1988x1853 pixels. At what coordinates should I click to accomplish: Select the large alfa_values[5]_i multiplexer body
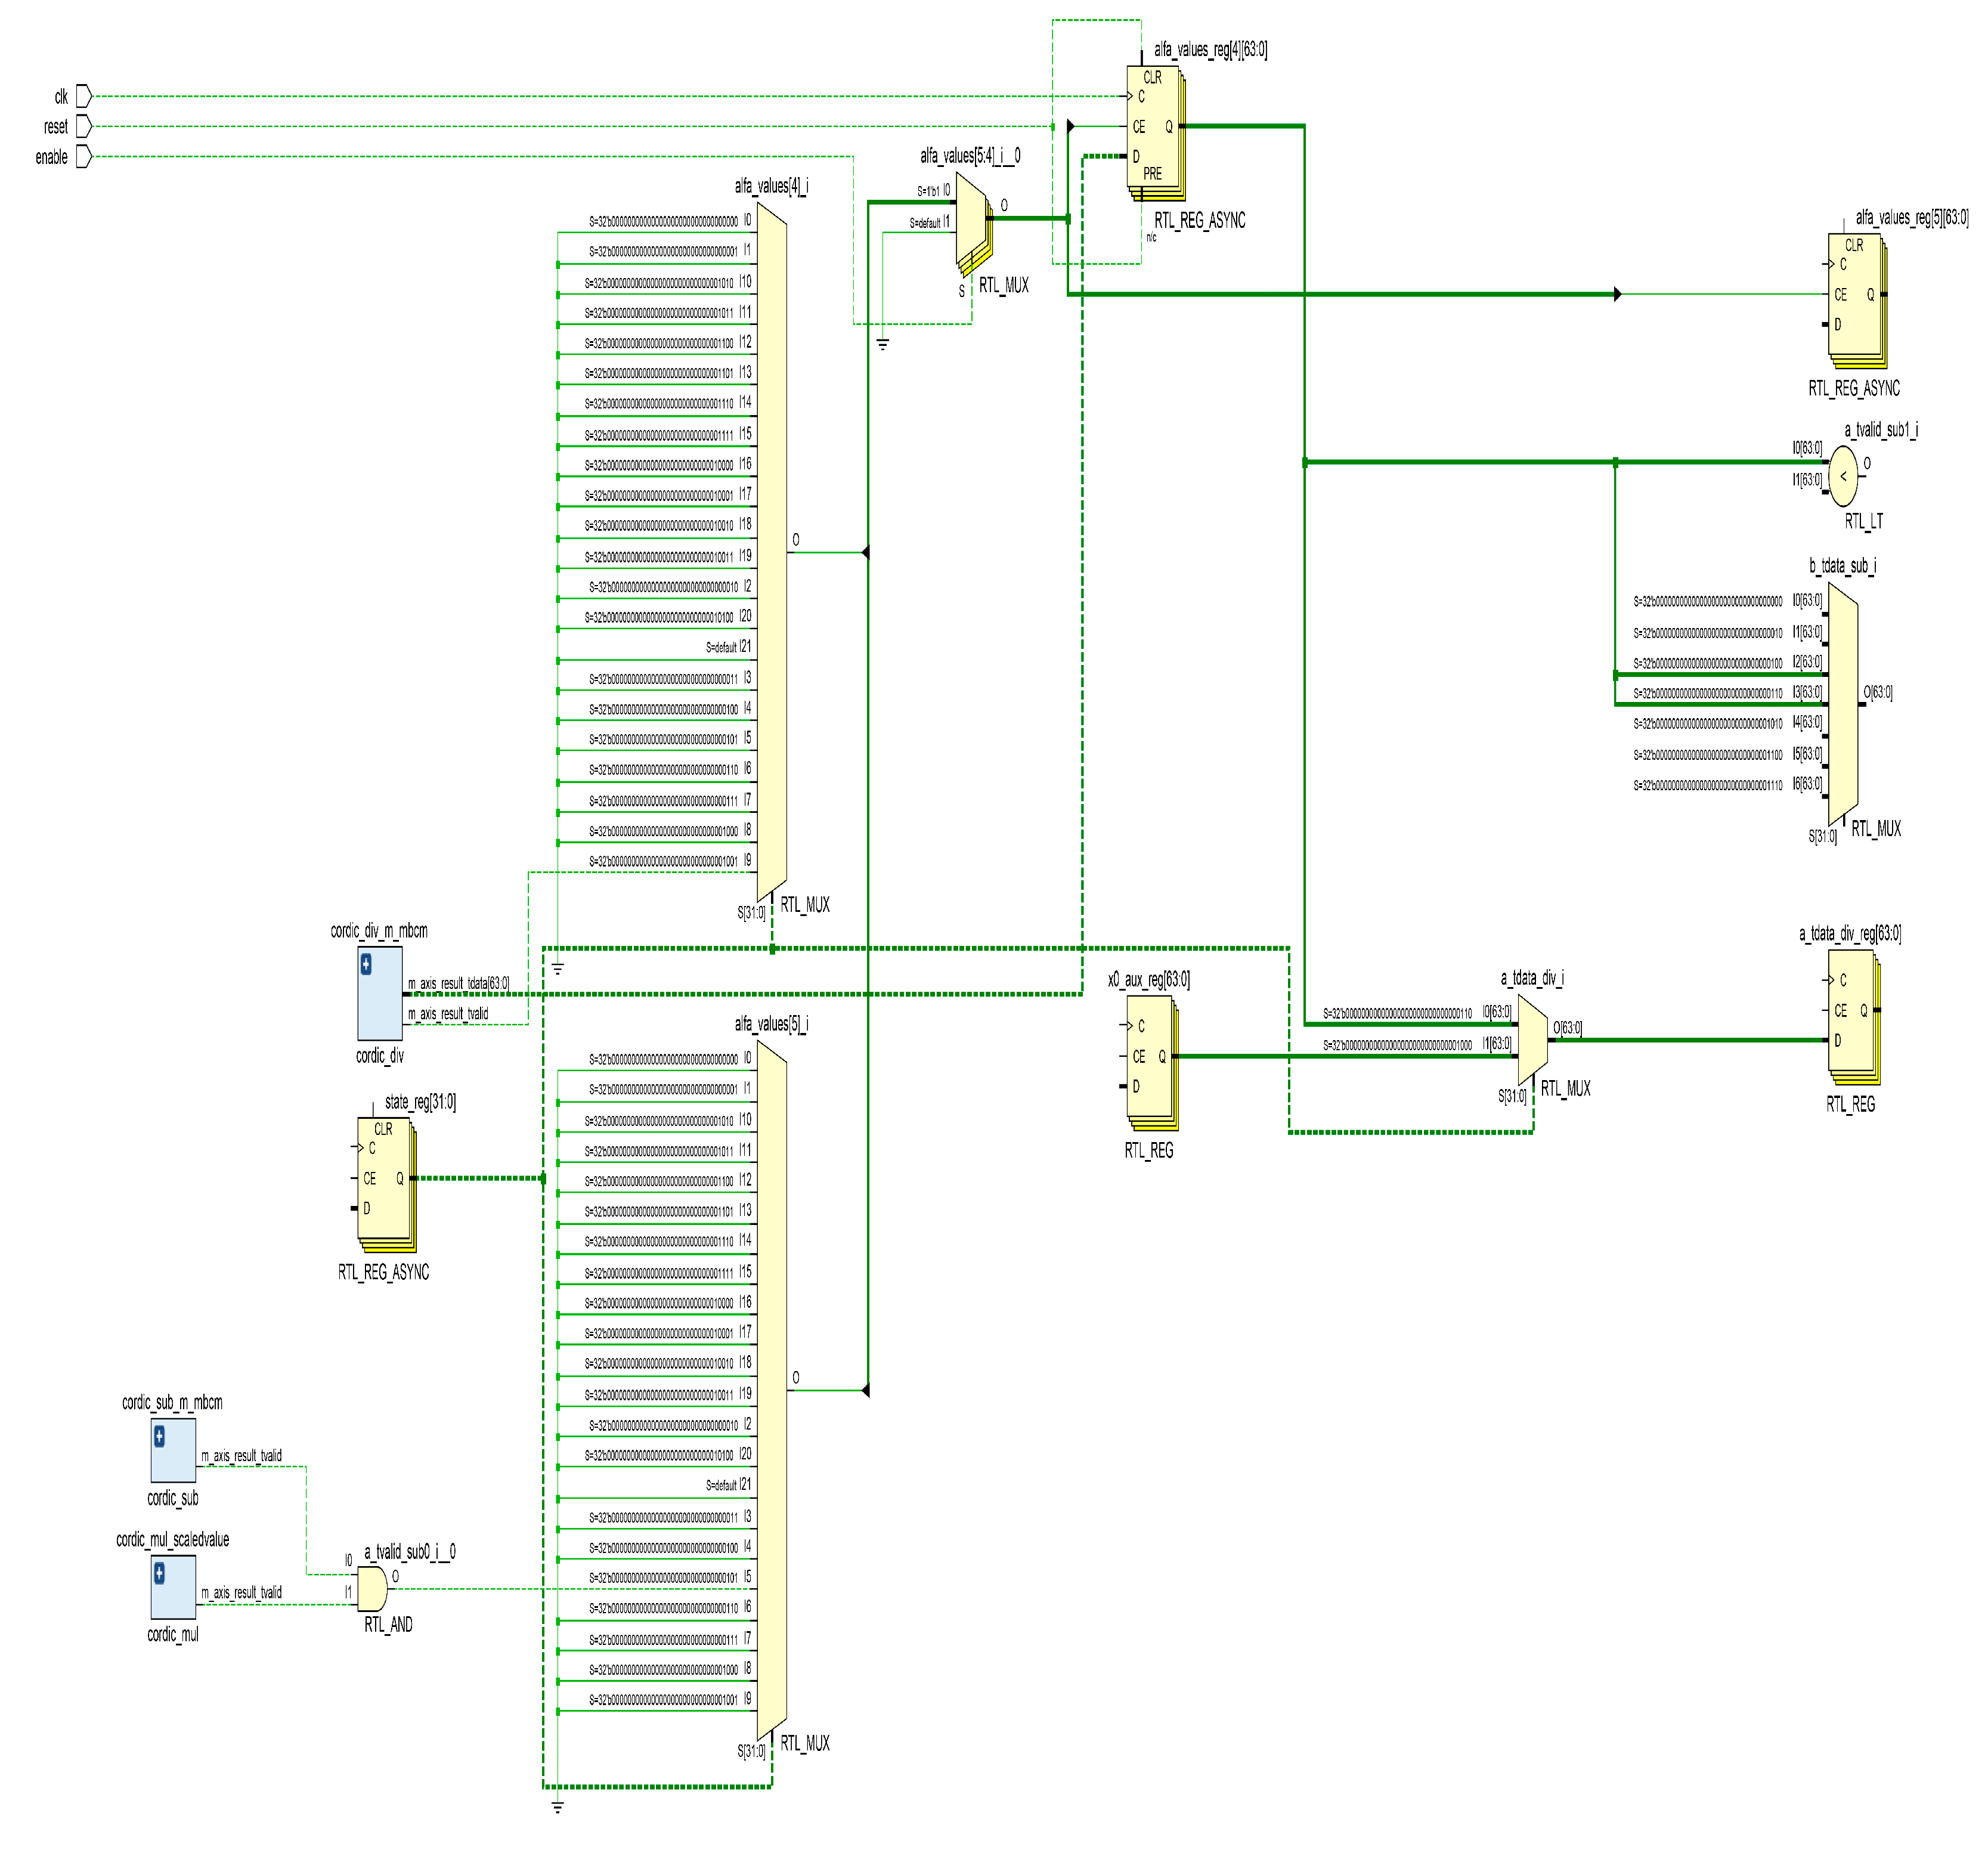pyautogui.click(x=771, y=1390)
